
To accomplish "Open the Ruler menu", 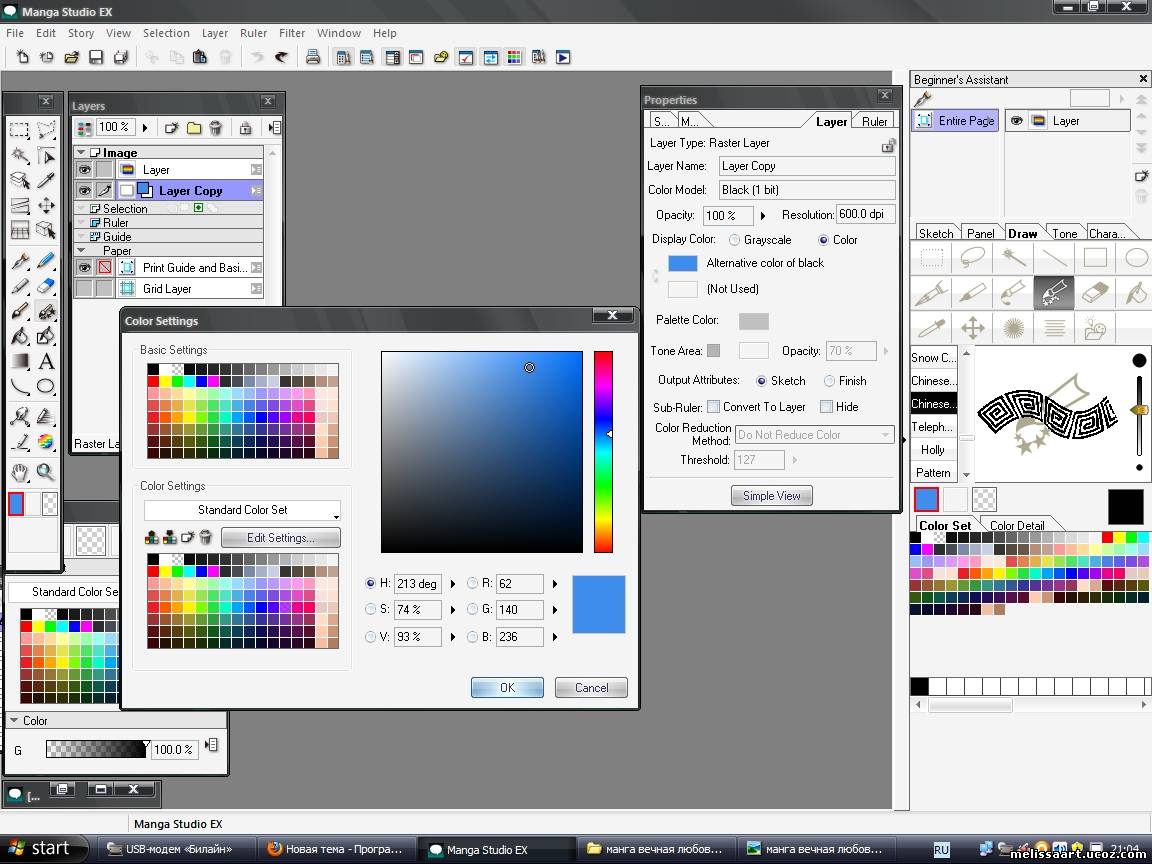I will 253,33.
